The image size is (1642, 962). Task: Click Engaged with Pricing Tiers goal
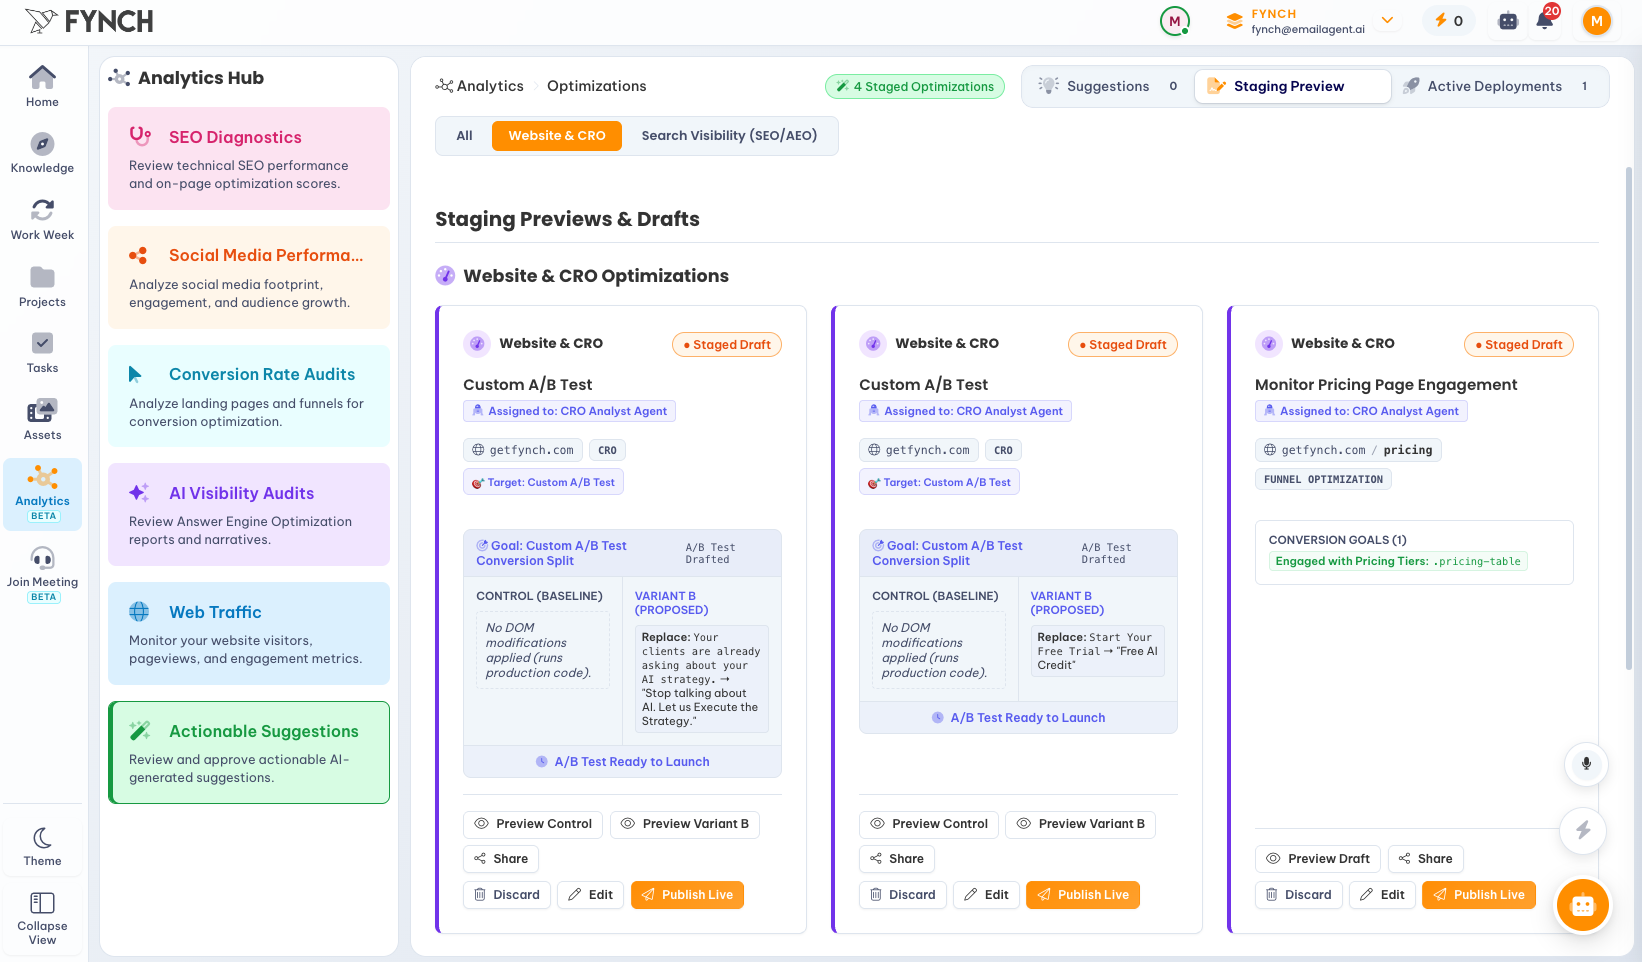point(1398,562)
